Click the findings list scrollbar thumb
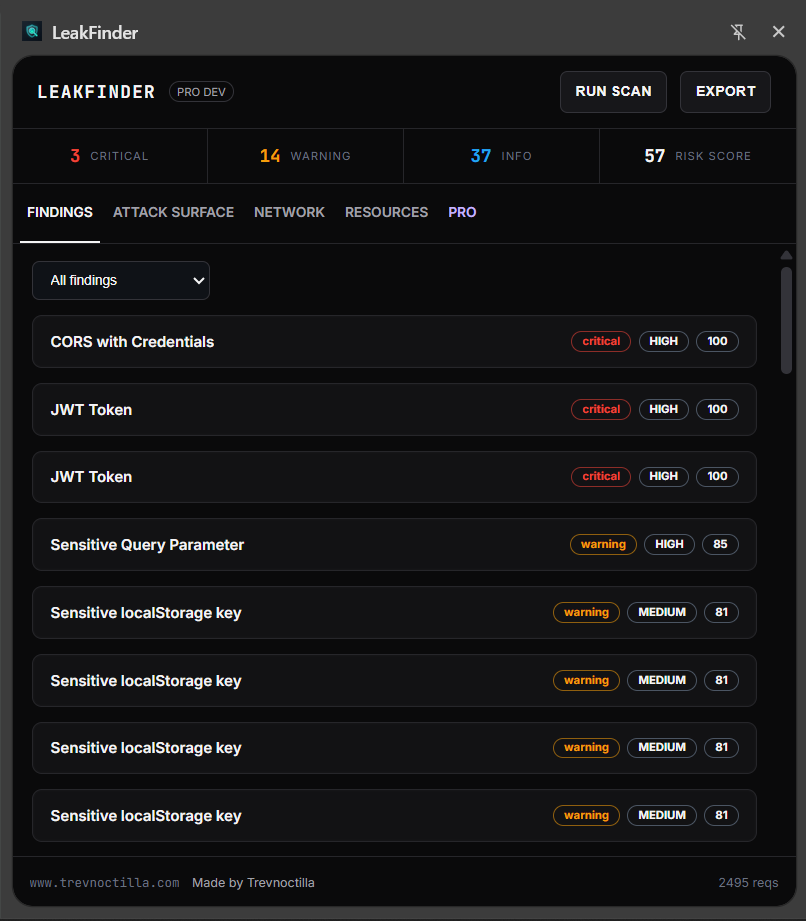Viewport: 806px width, 921px height. (786, 320)
